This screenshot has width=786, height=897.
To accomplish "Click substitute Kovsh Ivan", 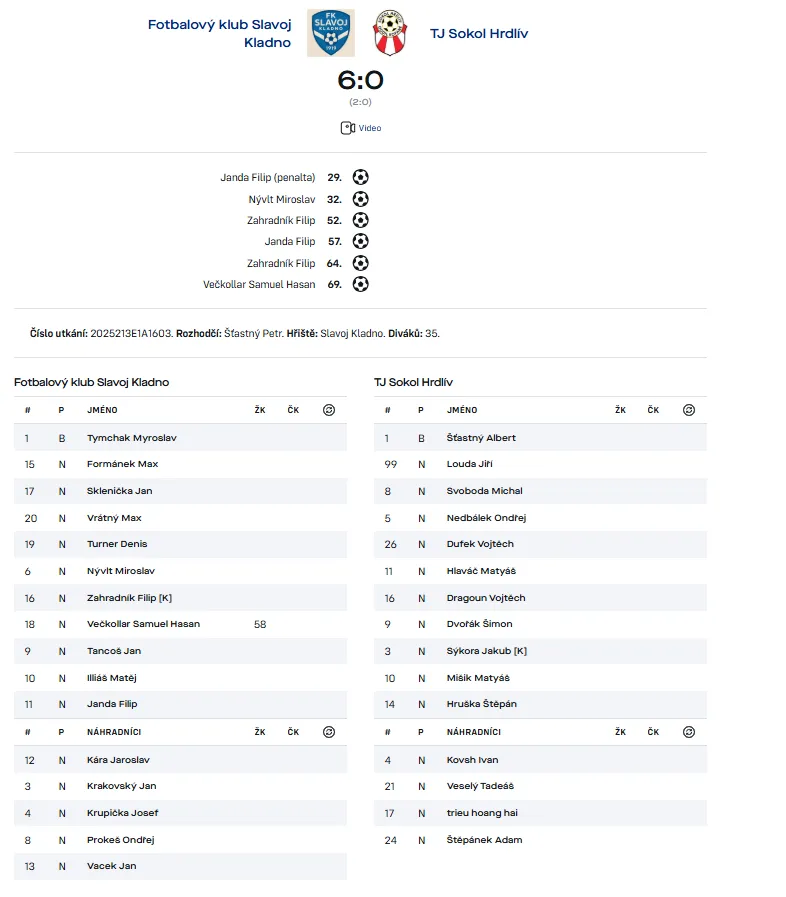I will 472,760.
